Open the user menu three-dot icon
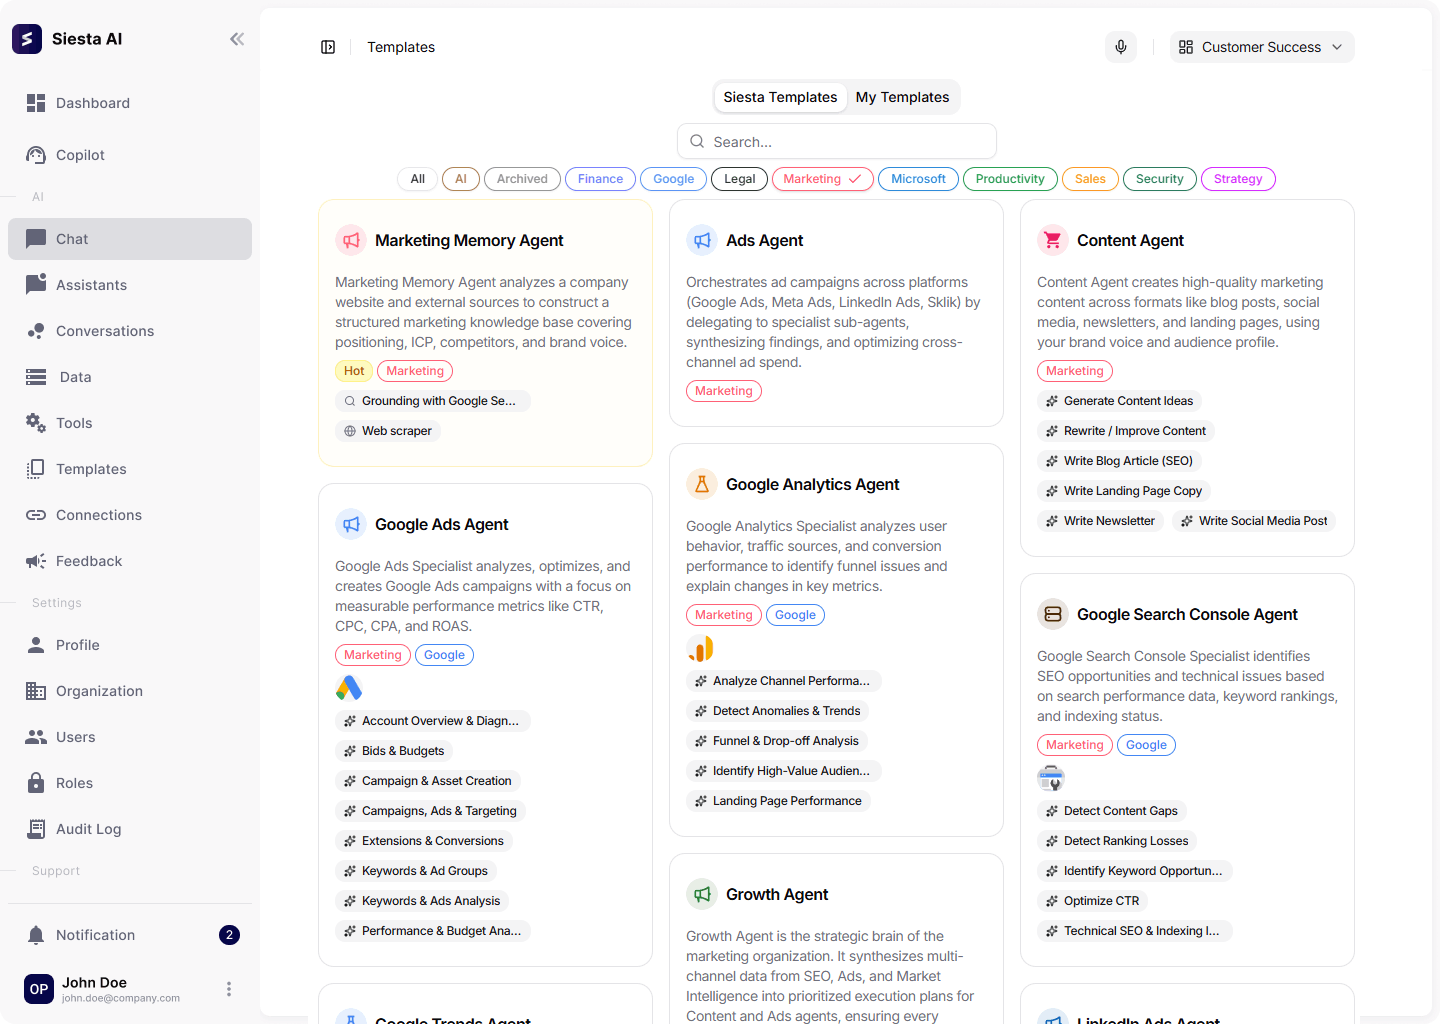The image size is (1440, 1024). pos(229,989)
